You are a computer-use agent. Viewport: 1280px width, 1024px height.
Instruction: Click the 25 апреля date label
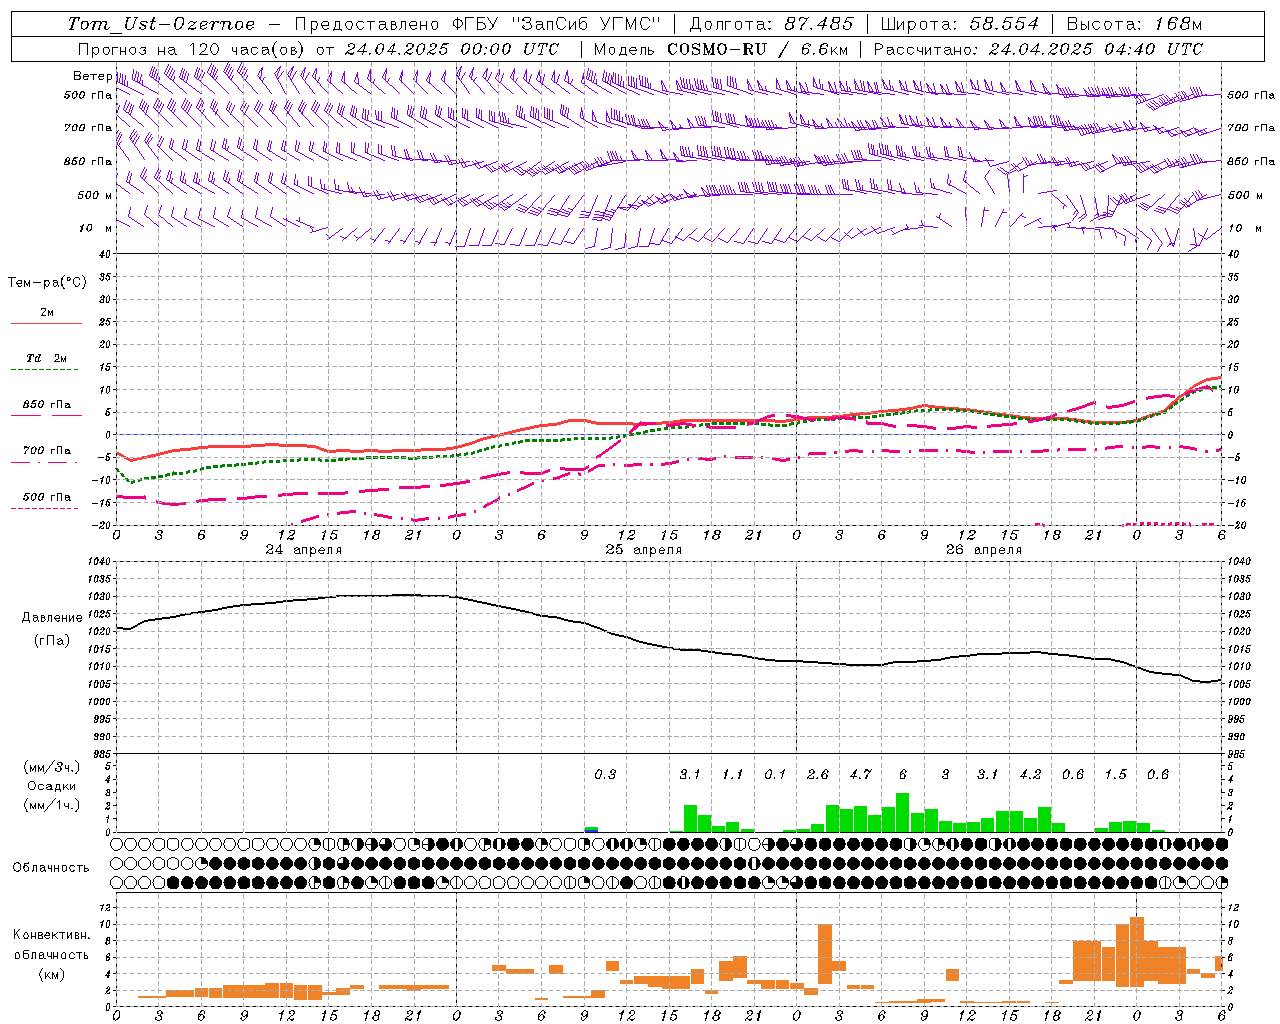point(644,550)
